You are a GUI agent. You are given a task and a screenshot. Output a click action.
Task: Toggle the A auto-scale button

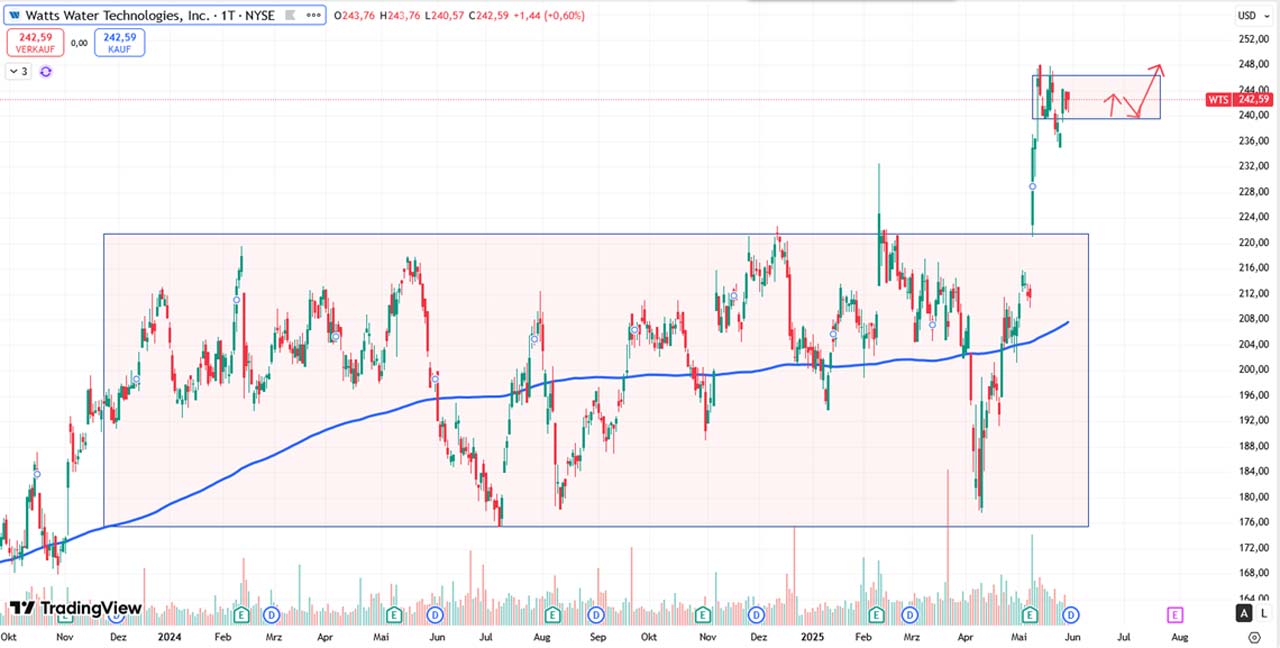tap(1243, 613)
